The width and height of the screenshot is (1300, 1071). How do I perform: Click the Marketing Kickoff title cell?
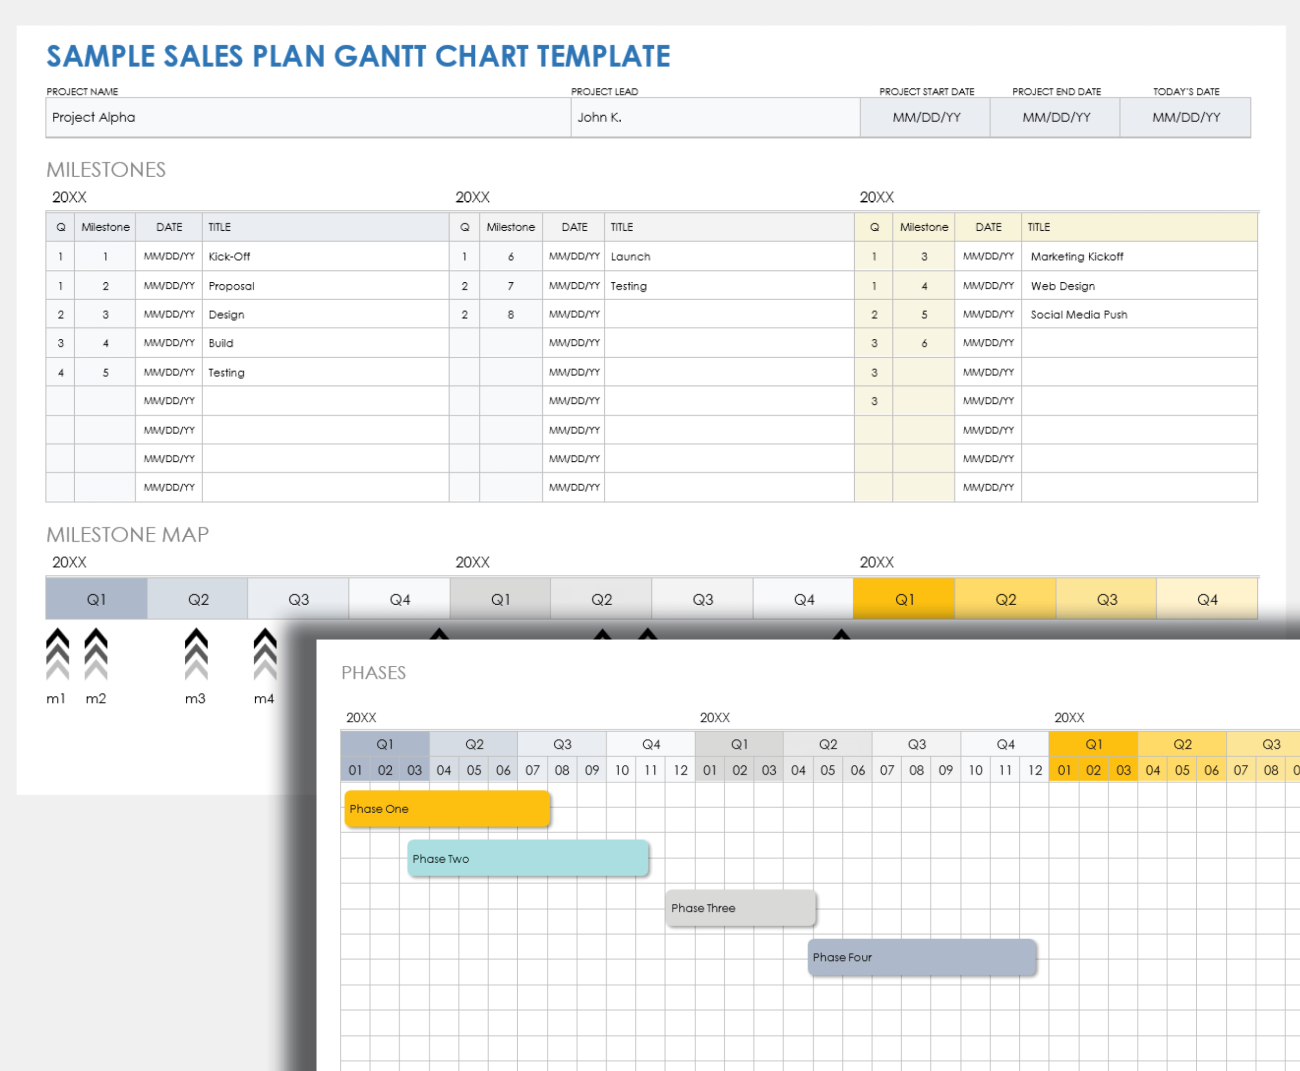[1139, 256]
